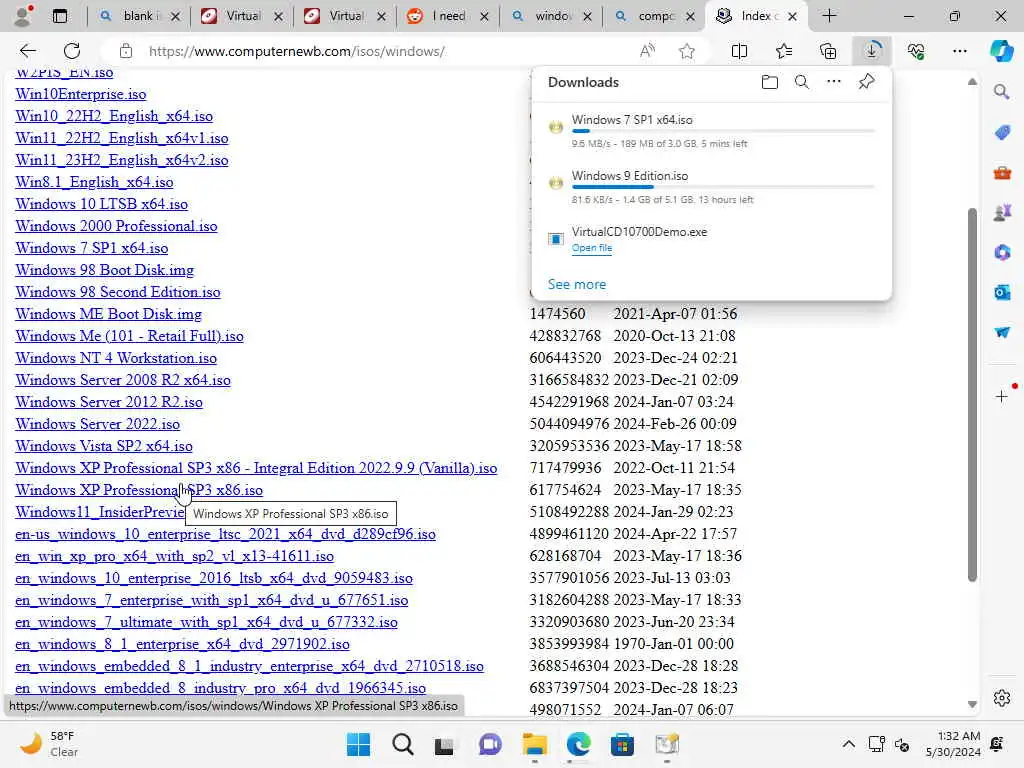
Task: Click See more in Downloads
Action: pos(577,284)
